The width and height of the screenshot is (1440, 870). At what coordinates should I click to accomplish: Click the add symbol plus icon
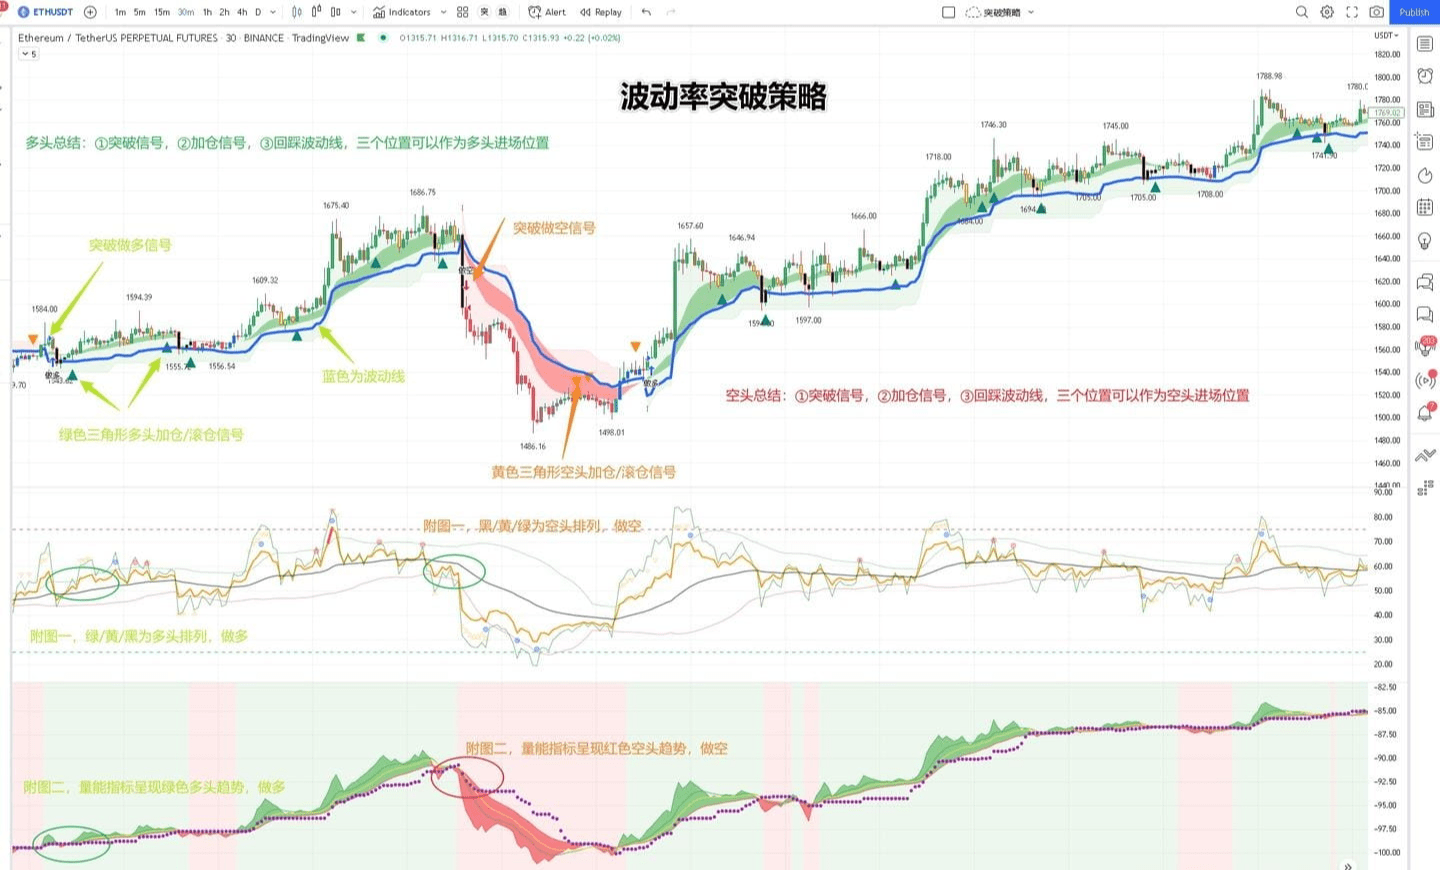(91, 12)
